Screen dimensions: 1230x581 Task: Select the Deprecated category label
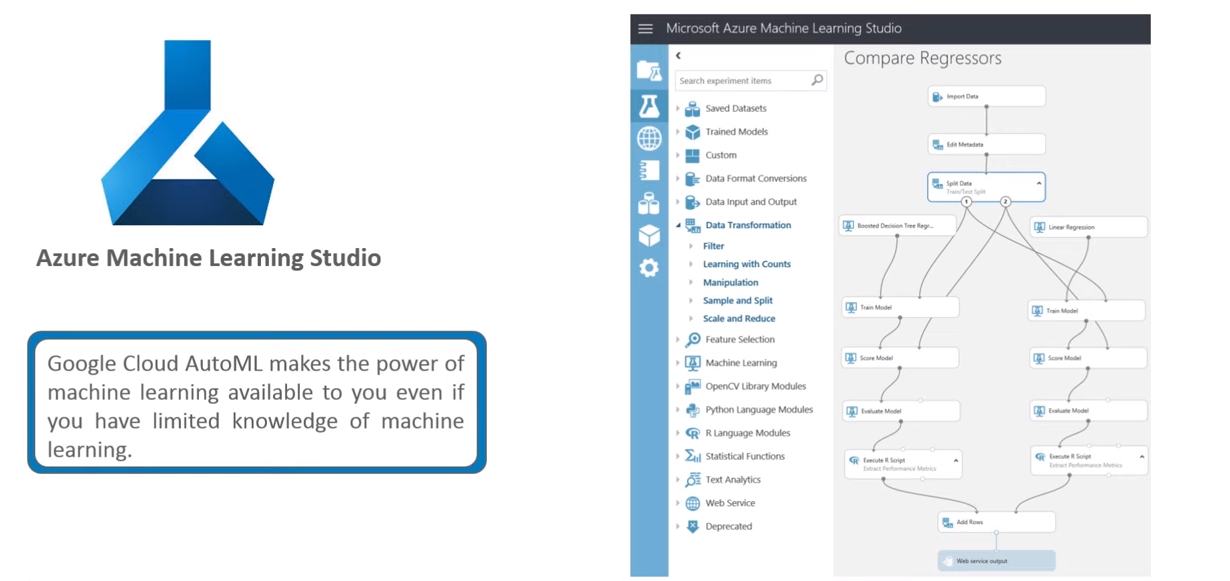(x=729, y=526)
